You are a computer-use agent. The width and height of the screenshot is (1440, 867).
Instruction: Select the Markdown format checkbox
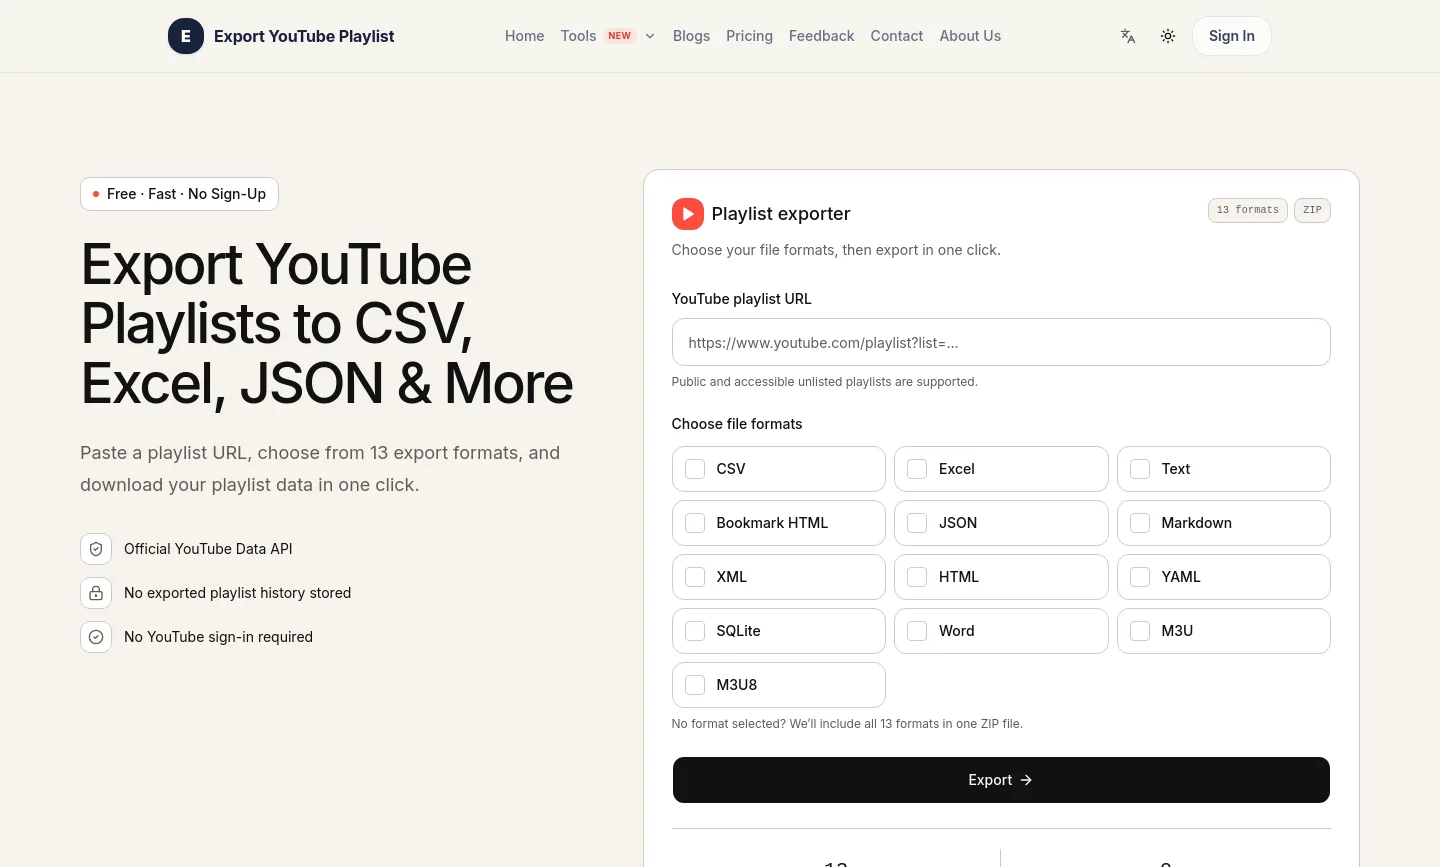pyautogui.click(x=1140, y=523)
